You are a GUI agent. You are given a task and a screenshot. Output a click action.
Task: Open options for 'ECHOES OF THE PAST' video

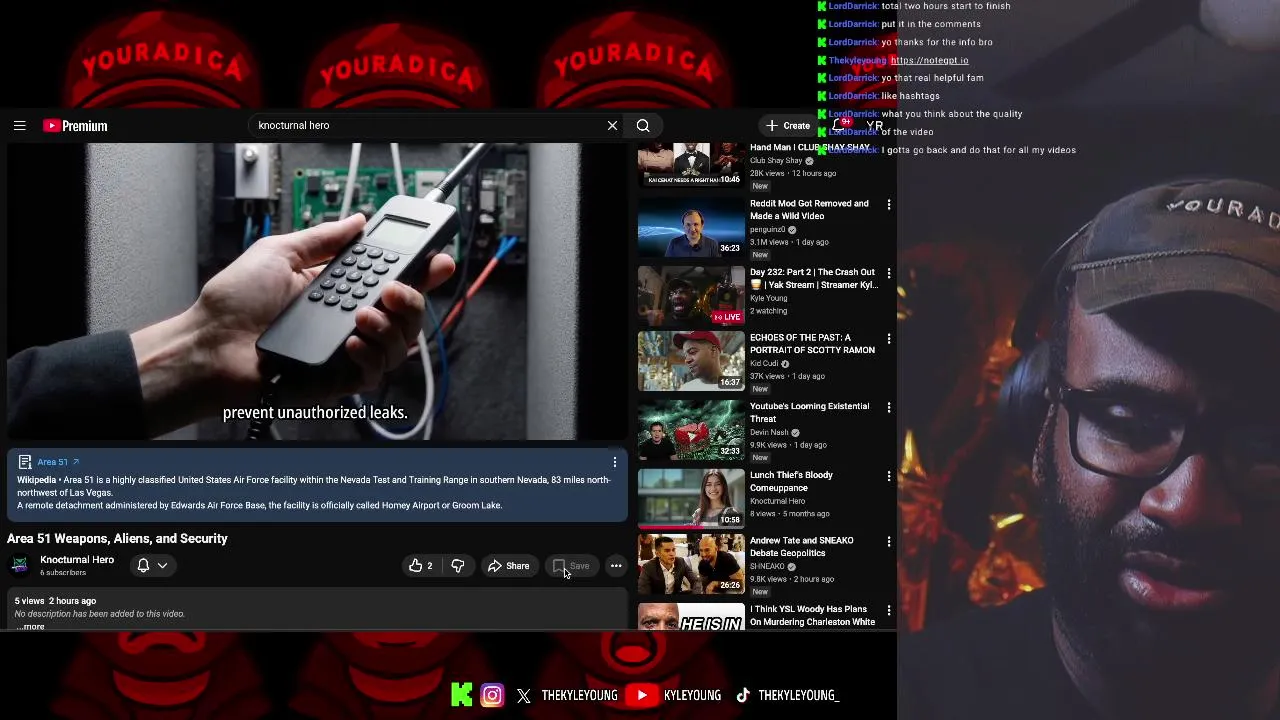pos(888,339)
